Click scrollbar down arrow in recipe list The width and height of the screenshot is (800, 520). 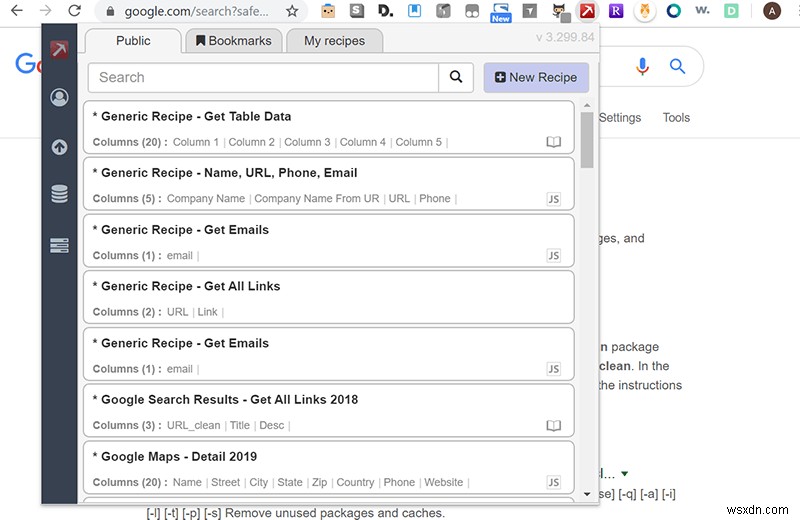coord(587,494)
